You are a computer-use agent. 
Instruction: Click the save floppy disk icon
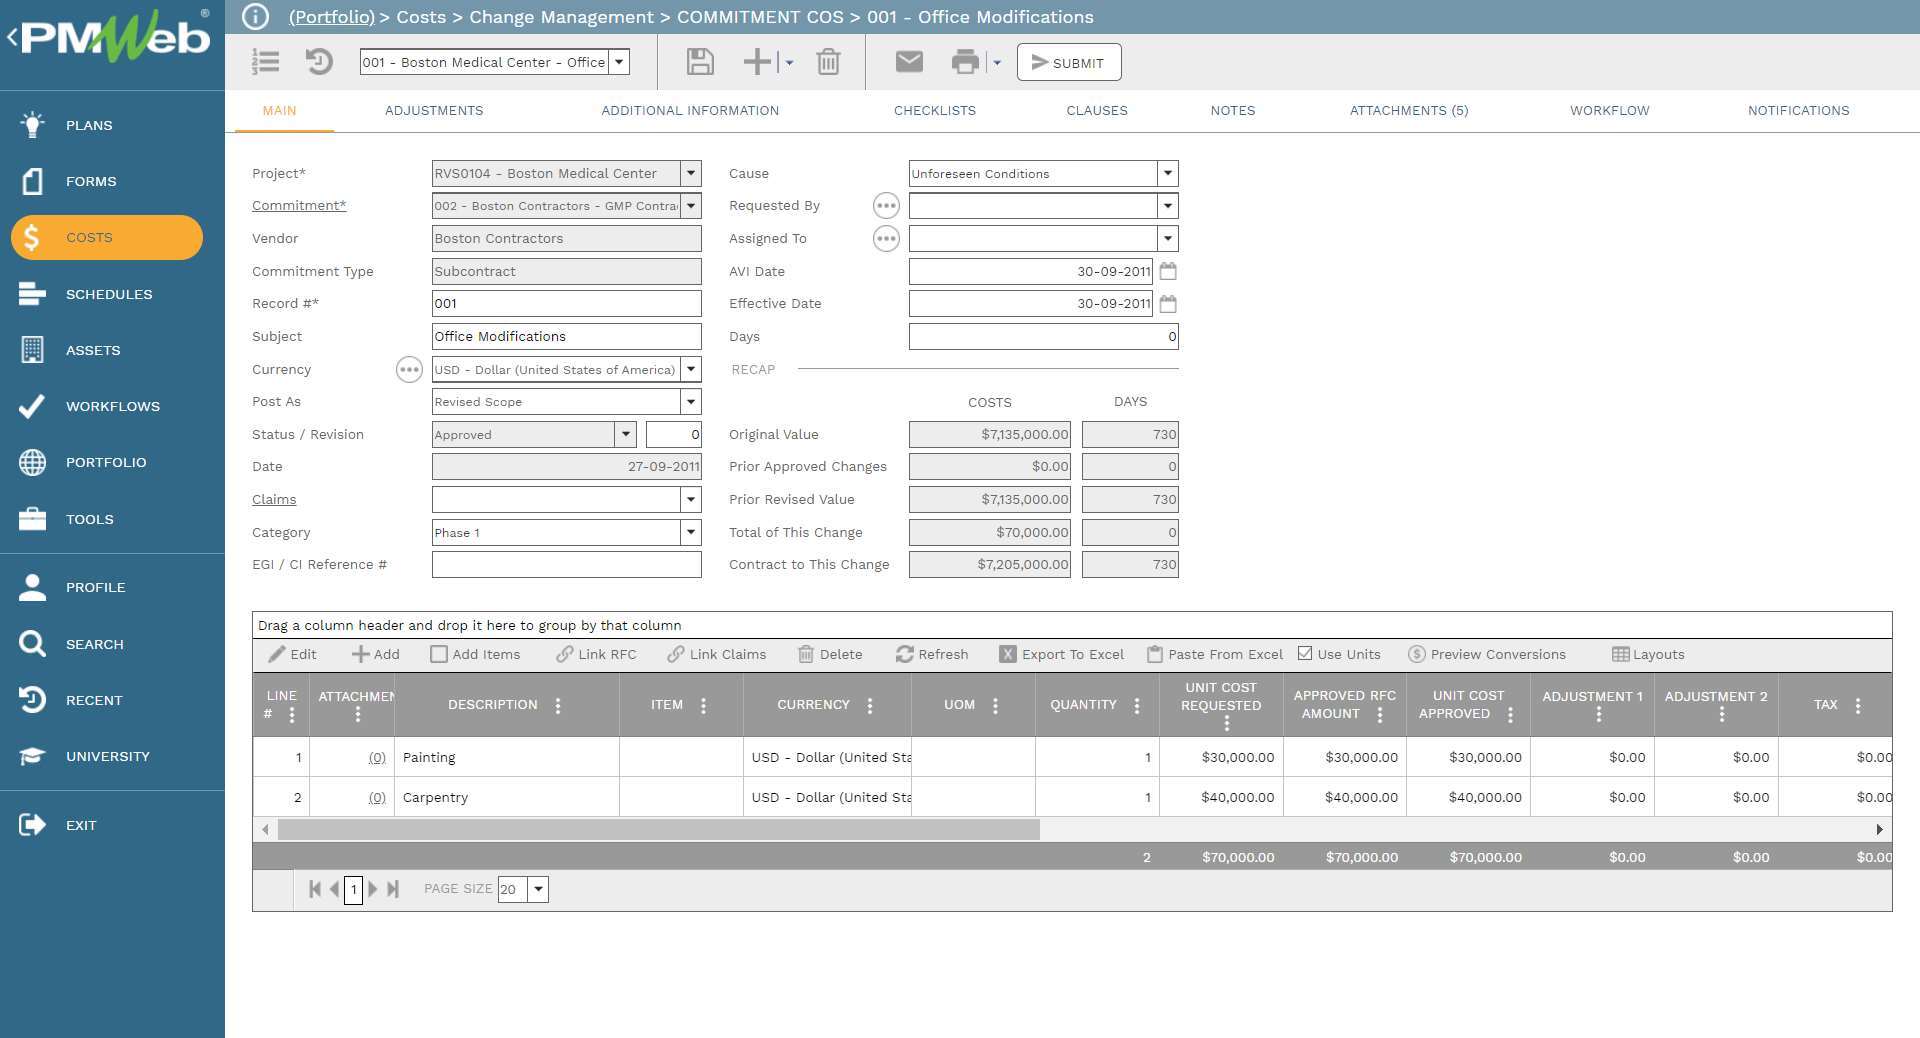700,62
